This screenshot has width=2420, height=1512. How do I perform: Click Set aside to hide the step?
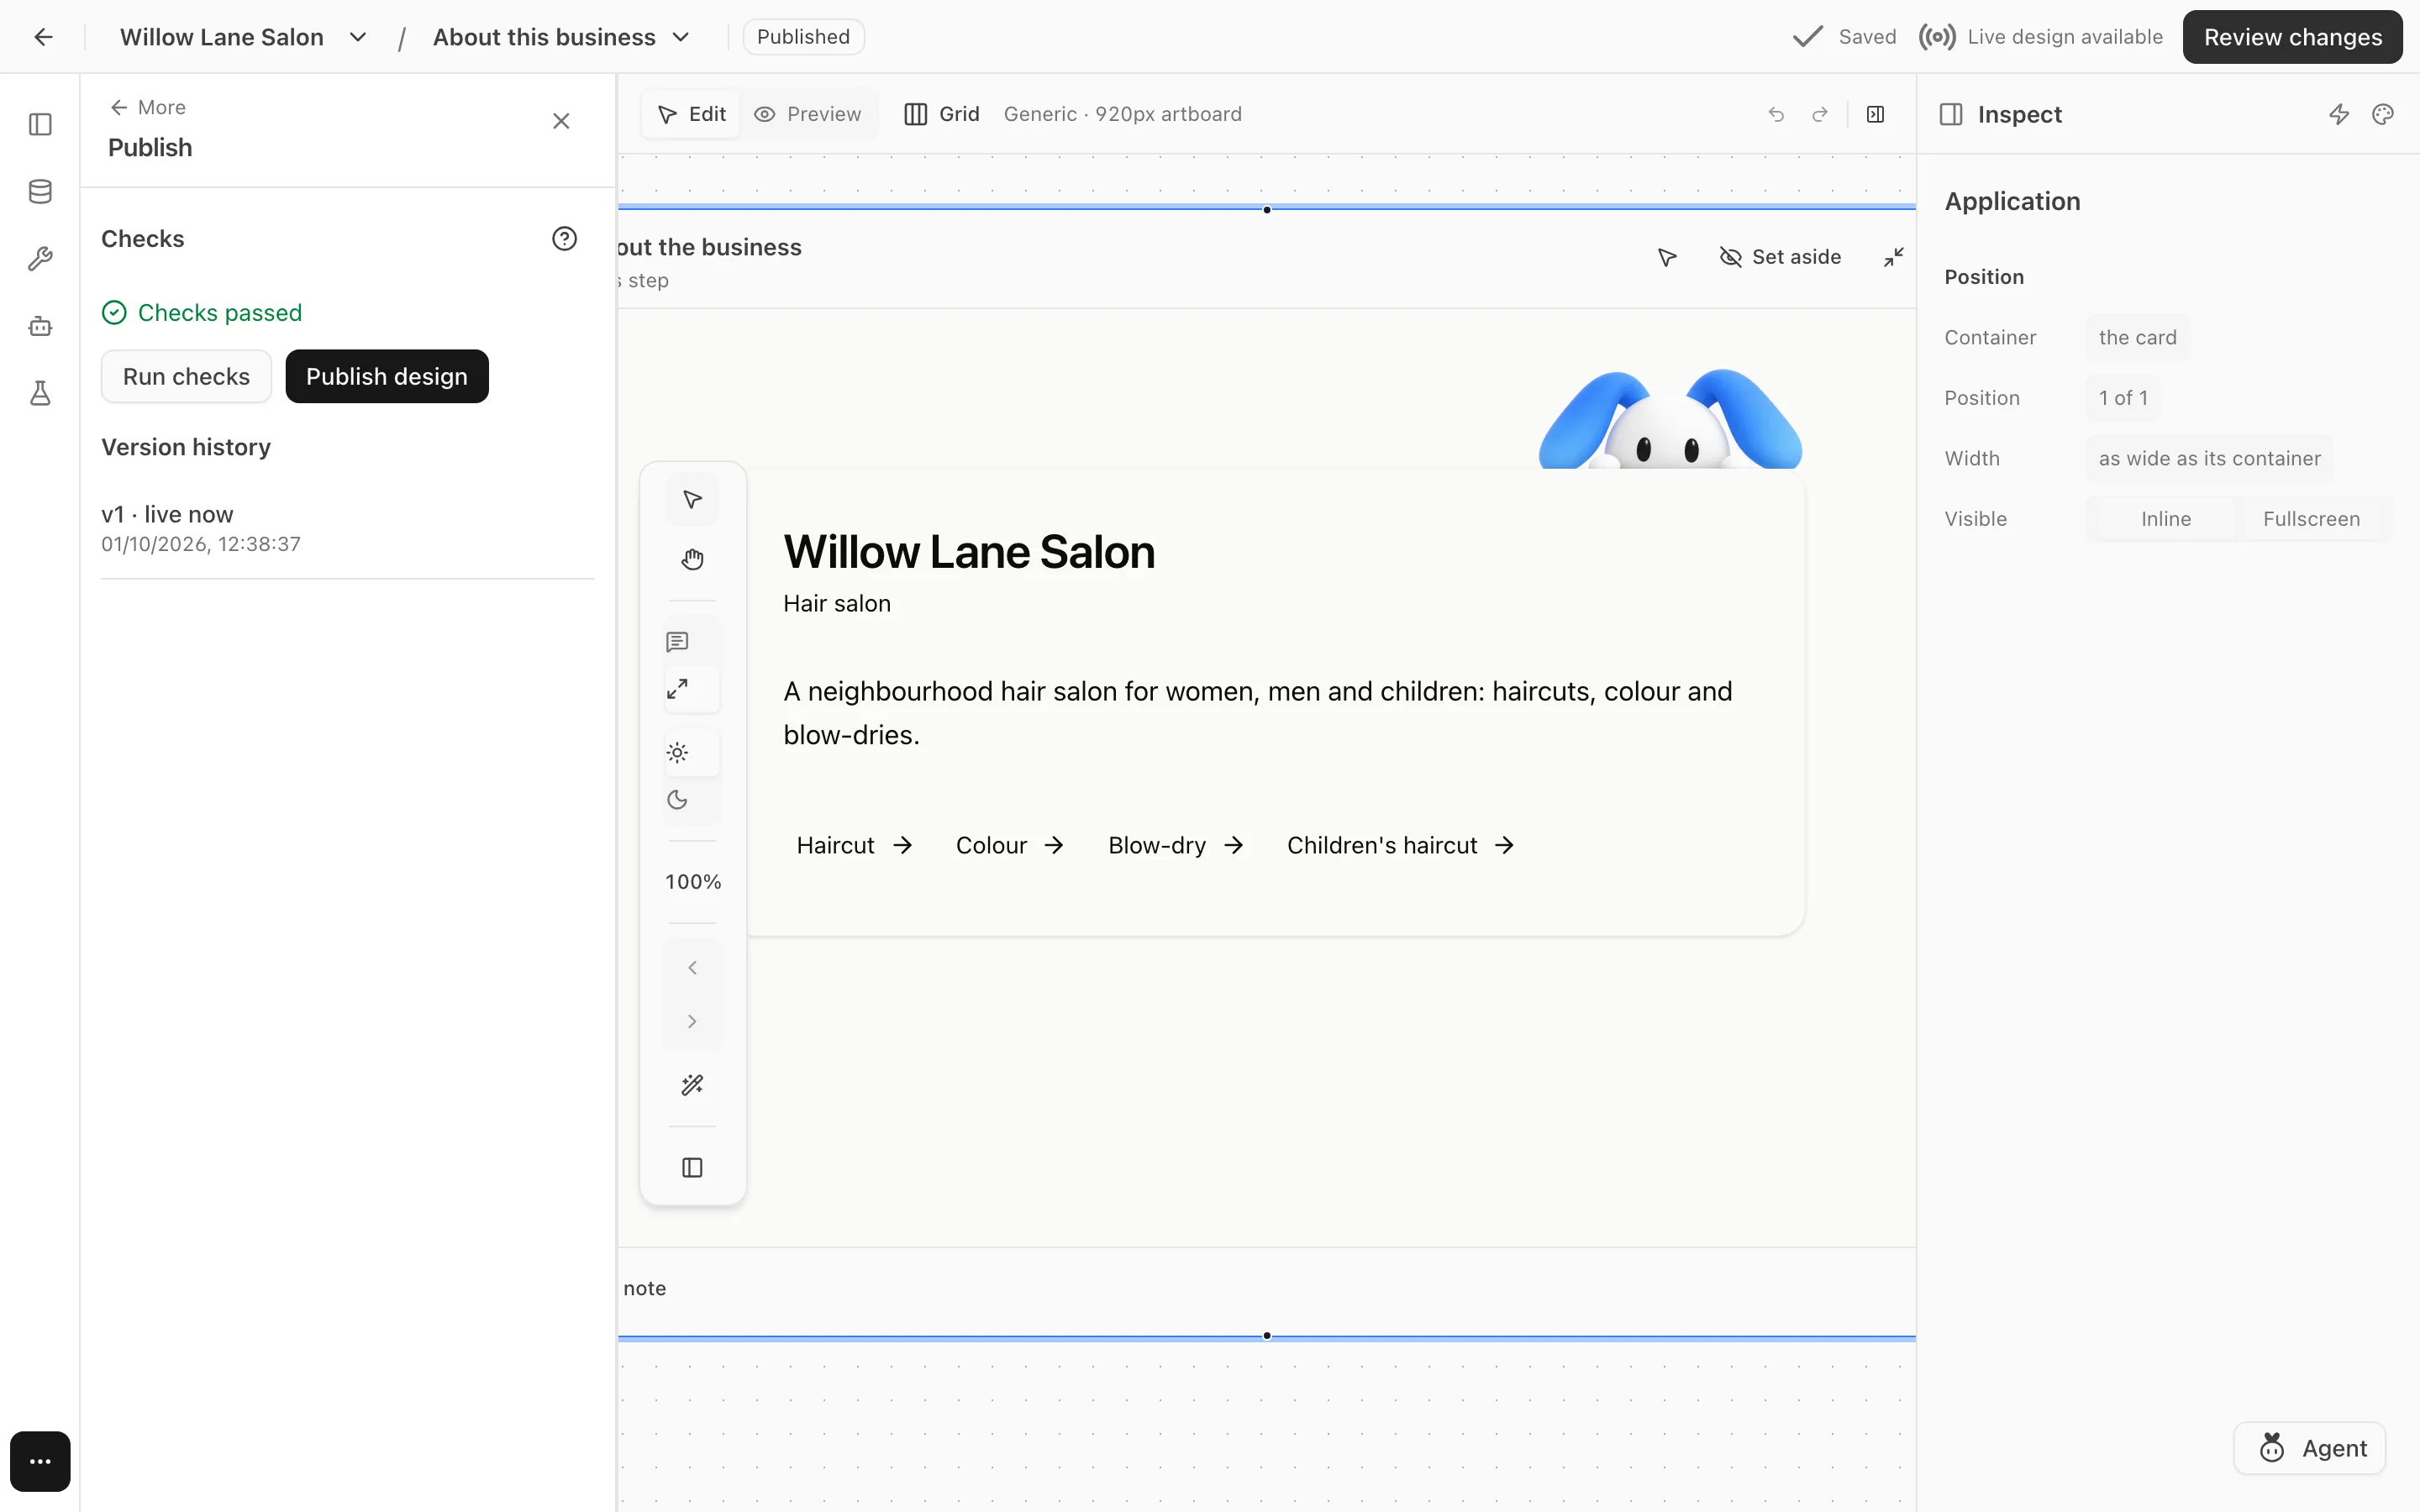click(1780, 257)
